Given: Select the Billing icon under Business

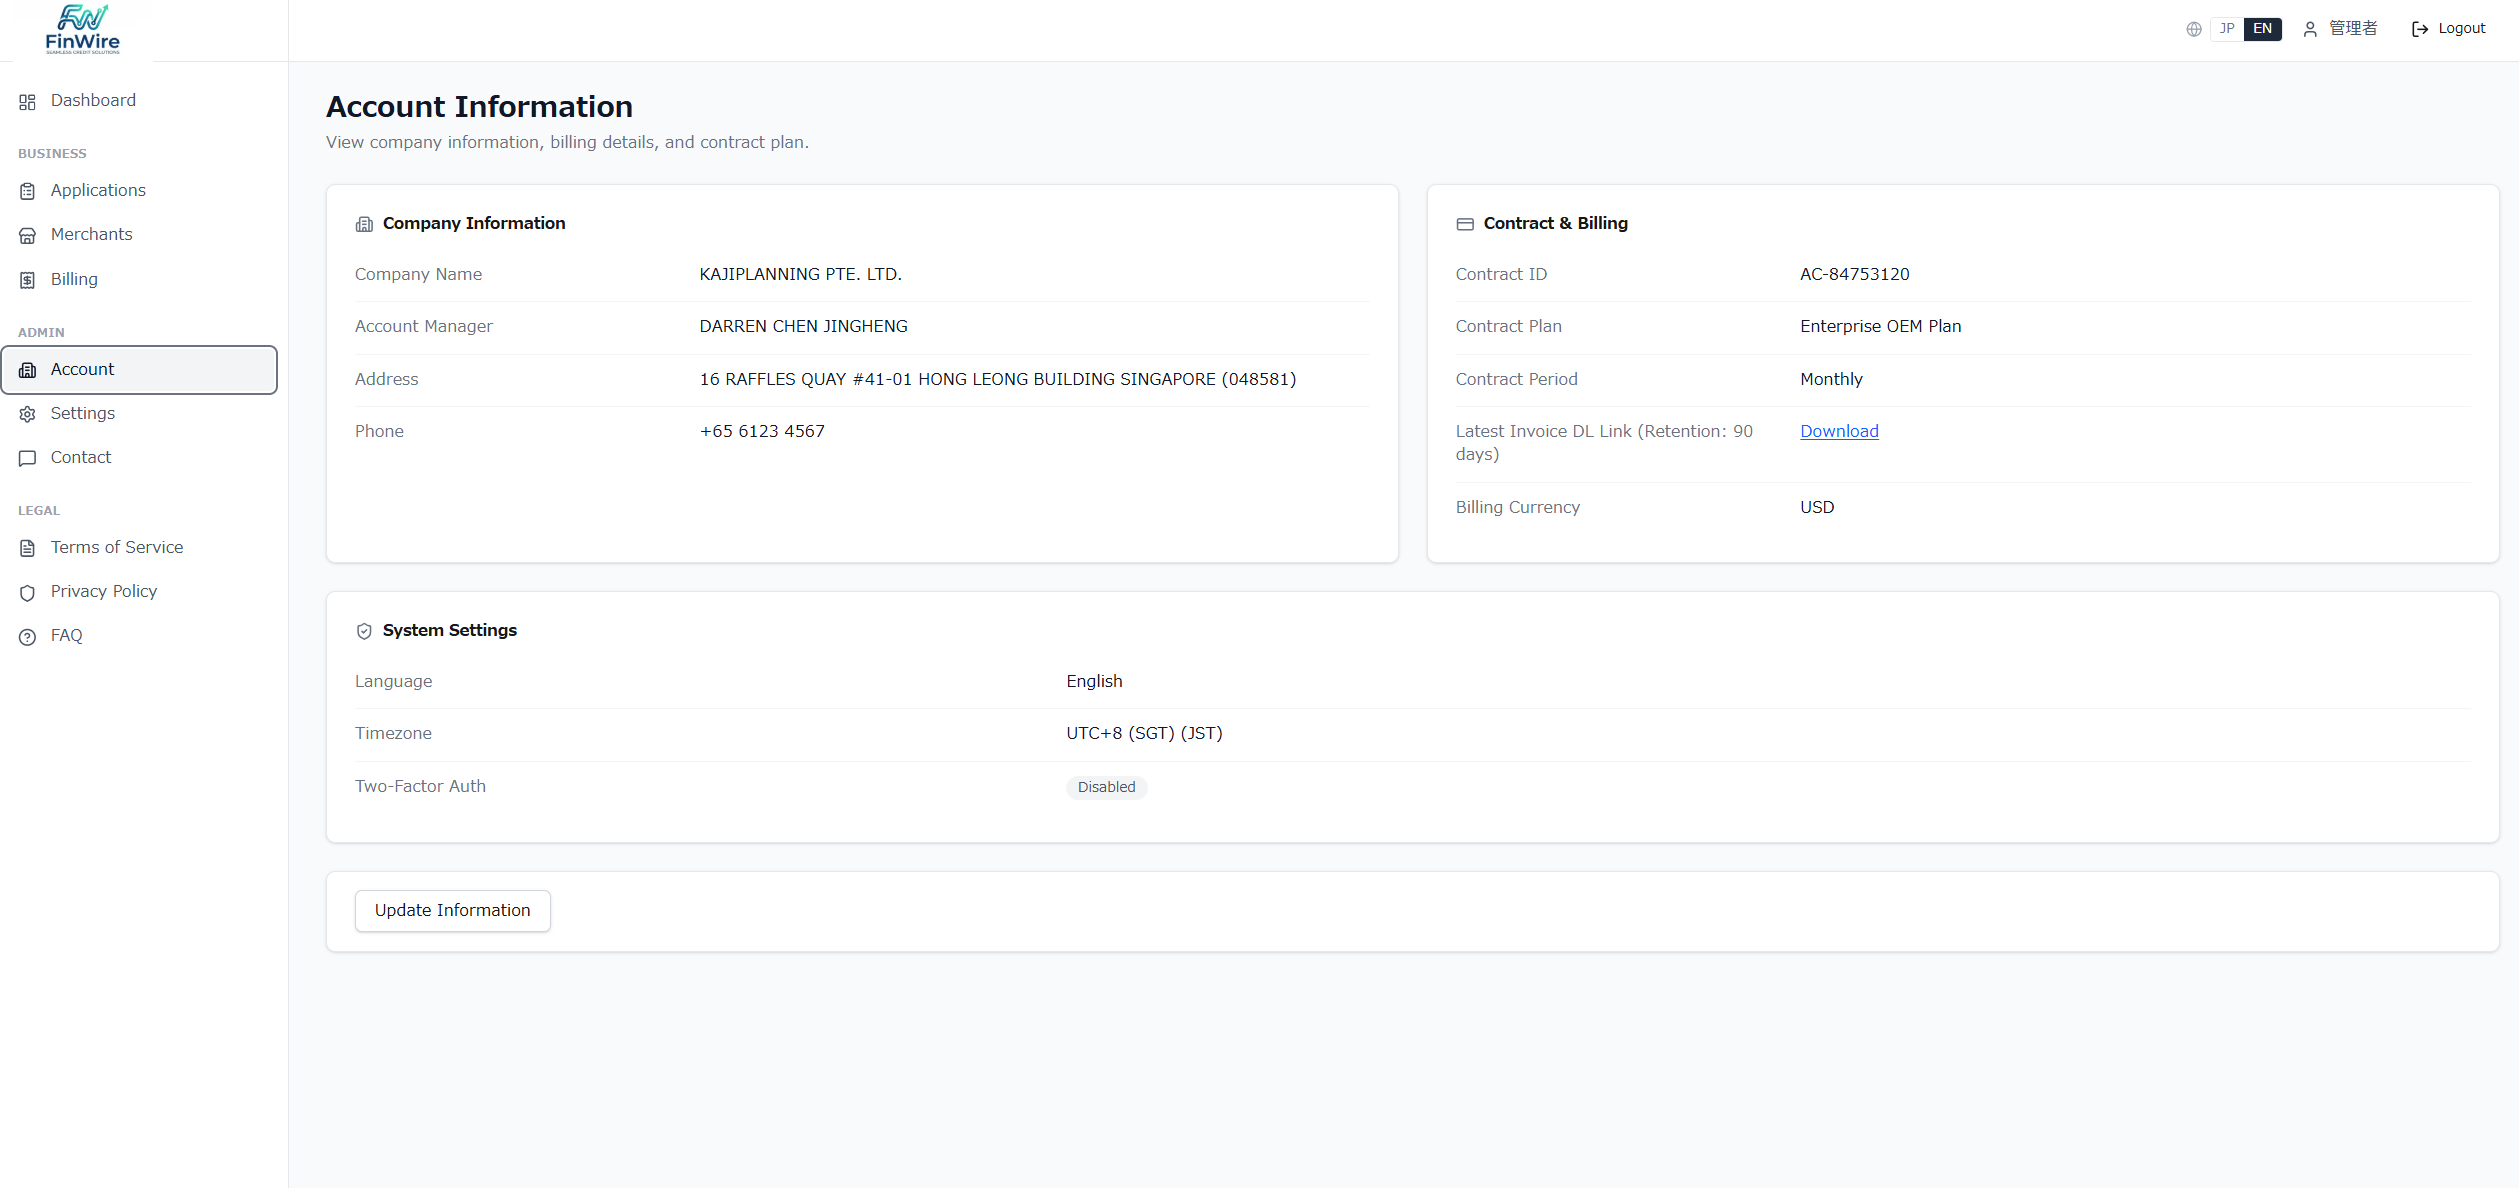Looking at the screenshot, I should (x=27, y=280).
